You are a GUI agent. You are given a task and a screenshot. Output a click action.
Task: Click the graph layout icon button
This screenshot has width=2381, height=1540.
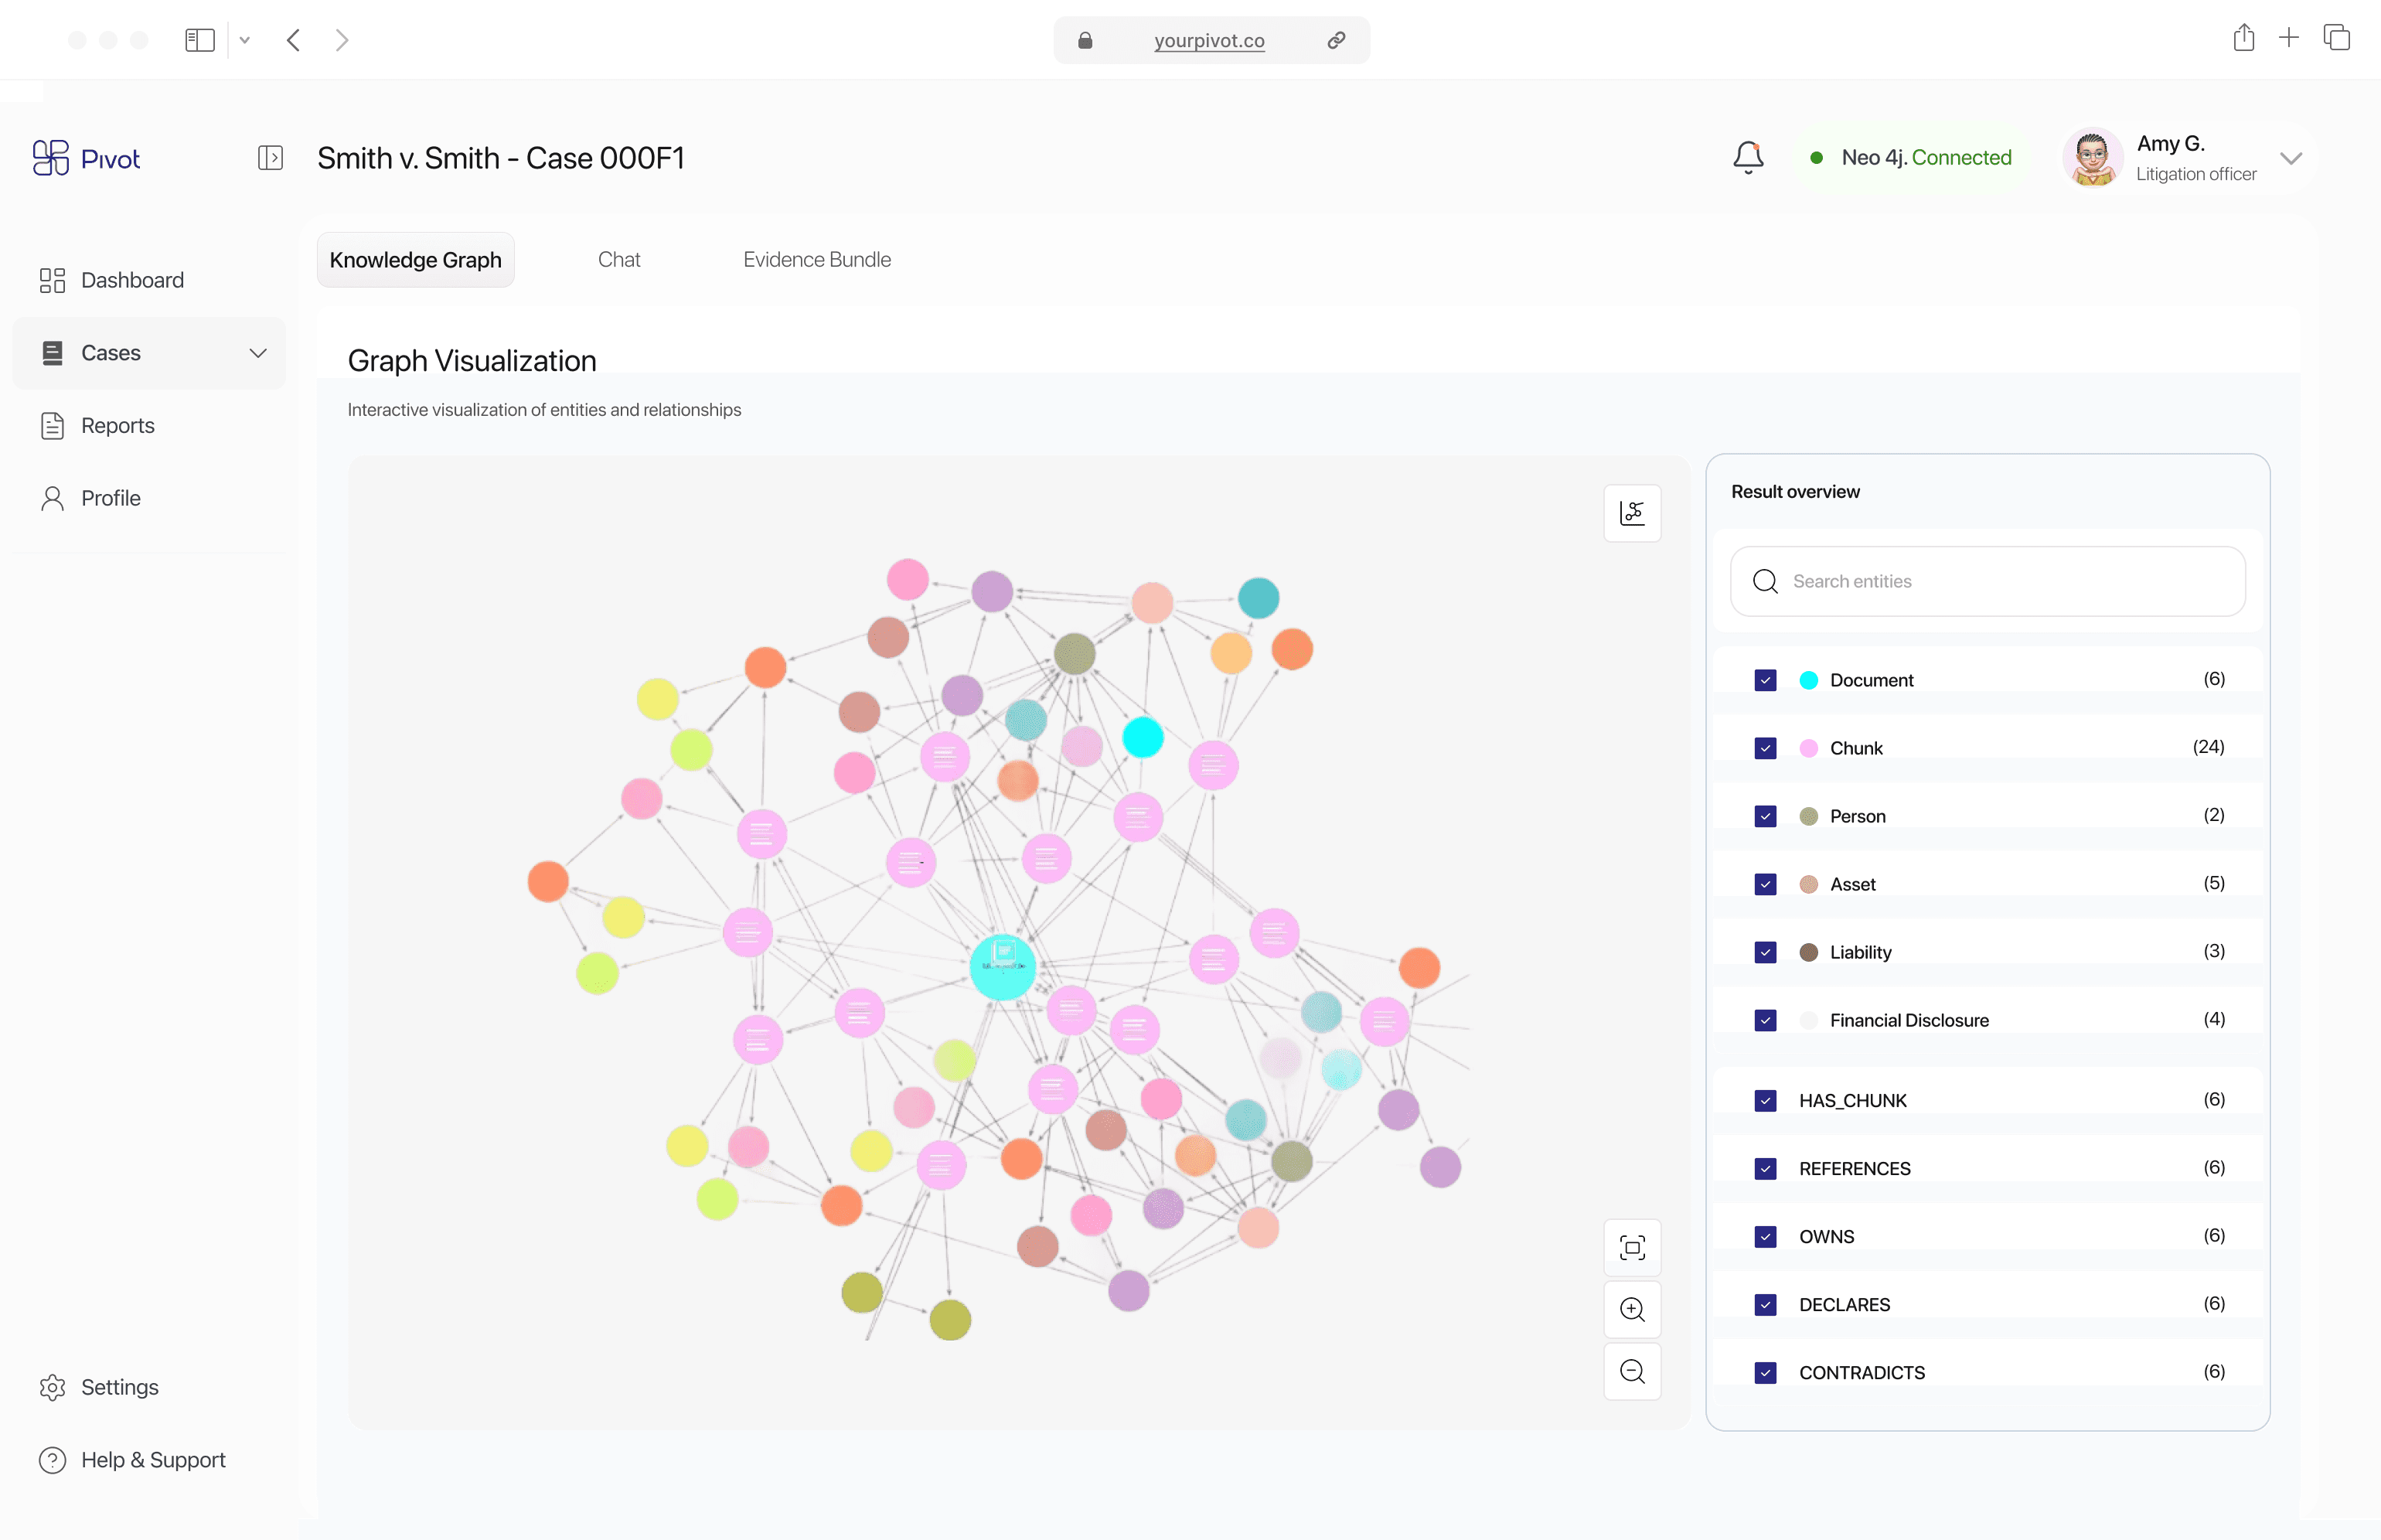pos(1632,513)
